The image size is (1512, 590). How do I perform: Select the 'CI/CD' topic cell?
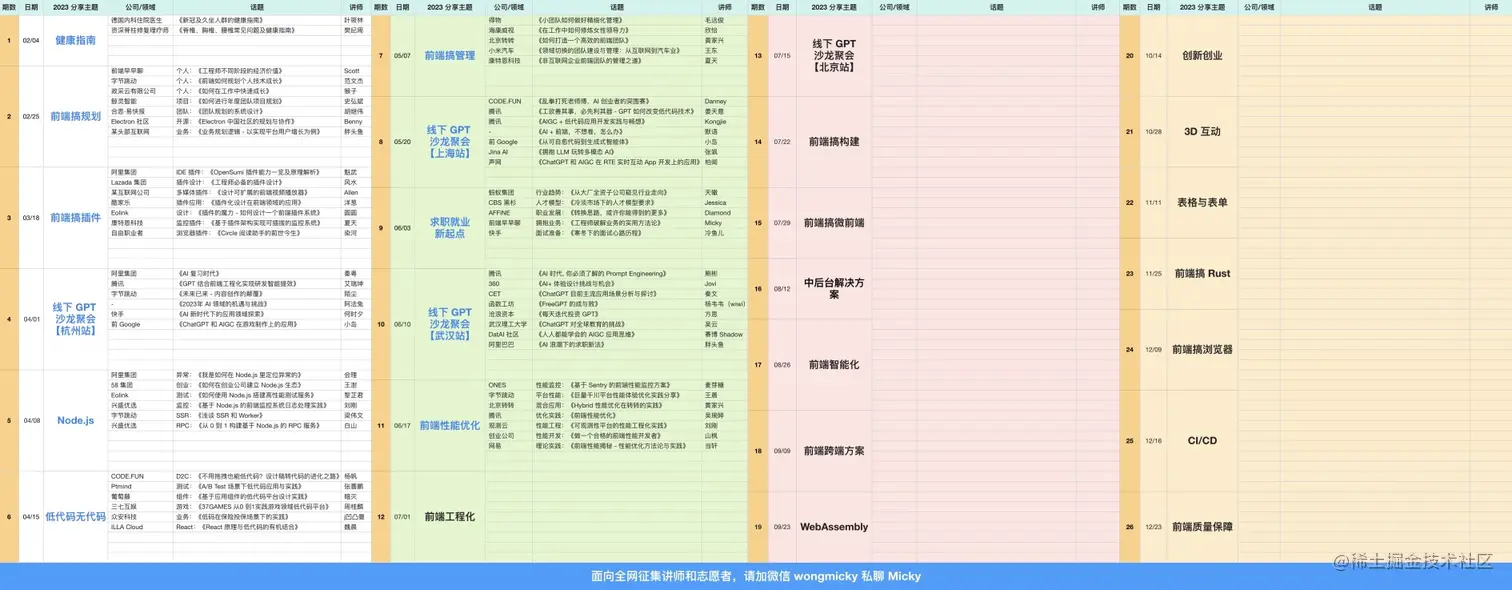click(1202, 441)
